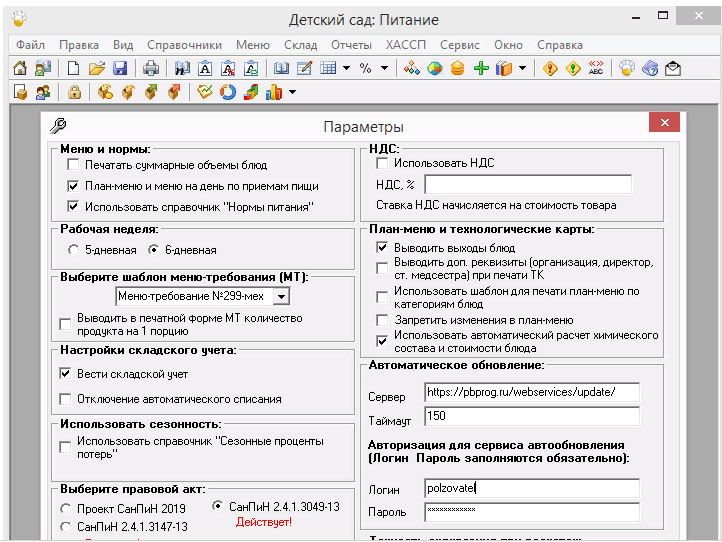This screenshot has width=722, height=542.
Task: Click the home icon in the toolbar
Action: click(x=20, y=69)
